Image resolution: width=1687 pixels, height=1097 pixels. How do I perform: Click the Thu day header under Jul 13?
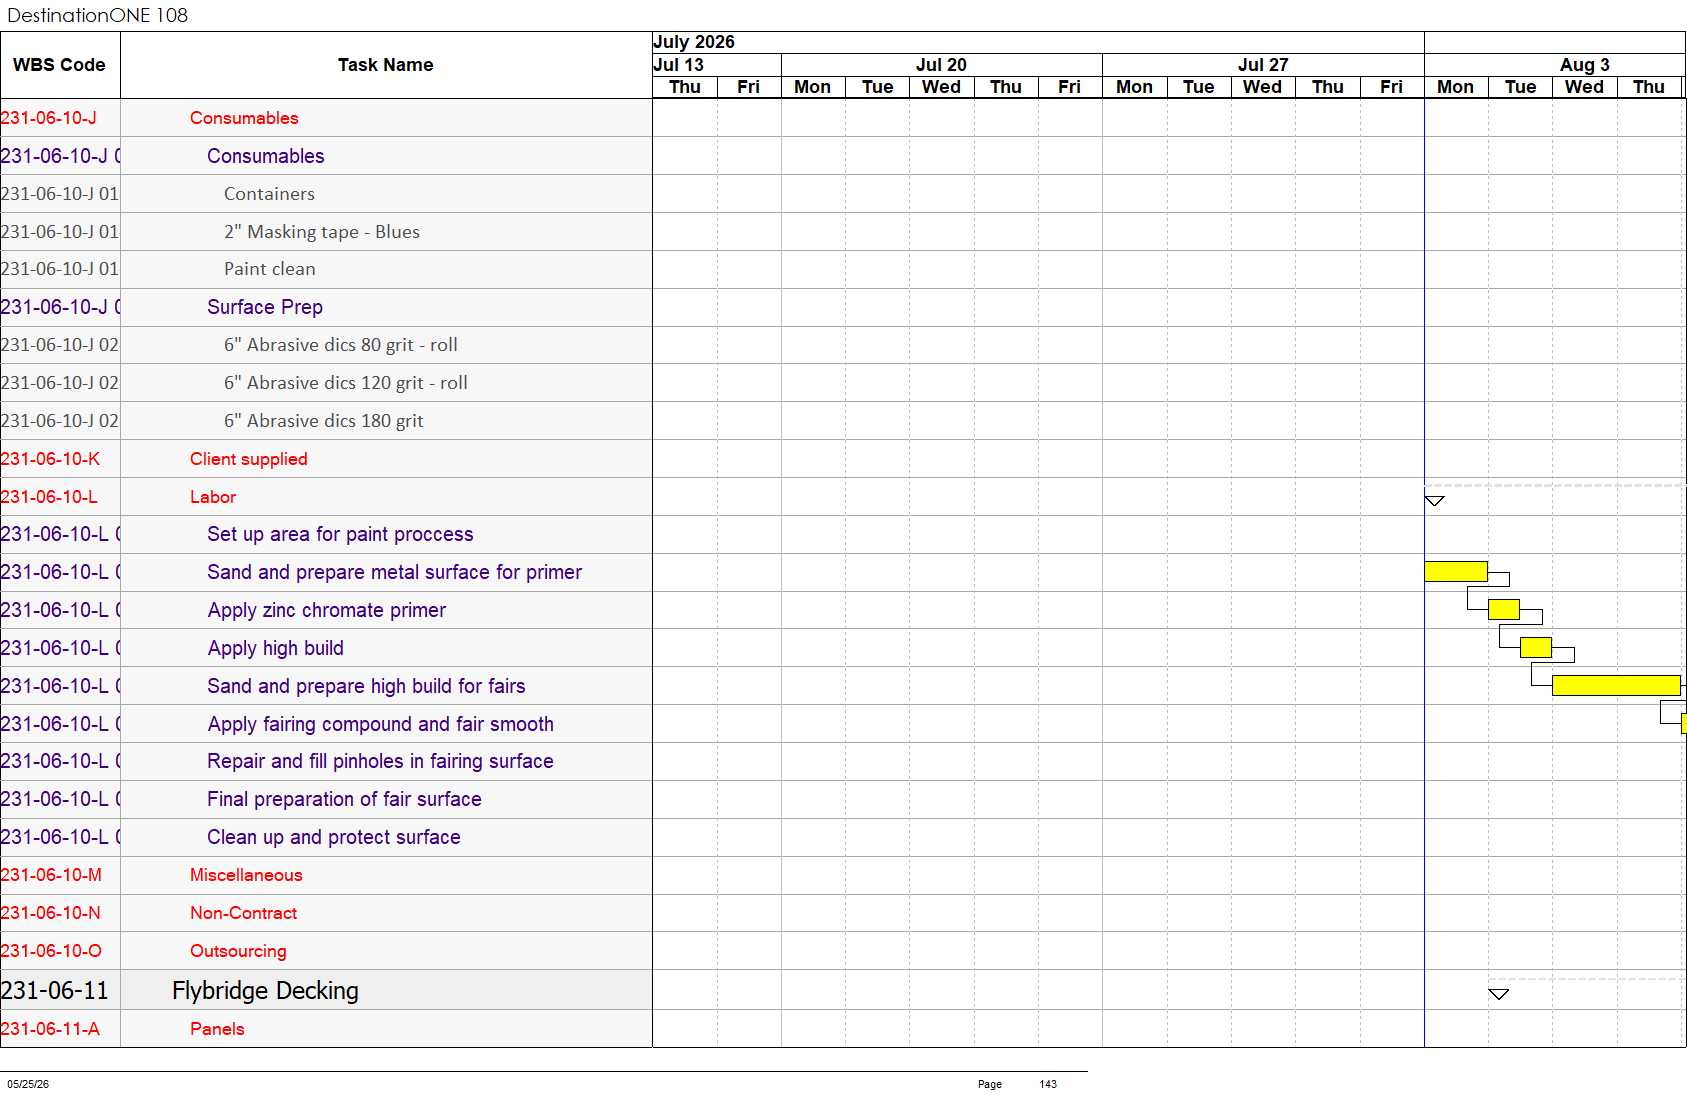click(685, 87)
